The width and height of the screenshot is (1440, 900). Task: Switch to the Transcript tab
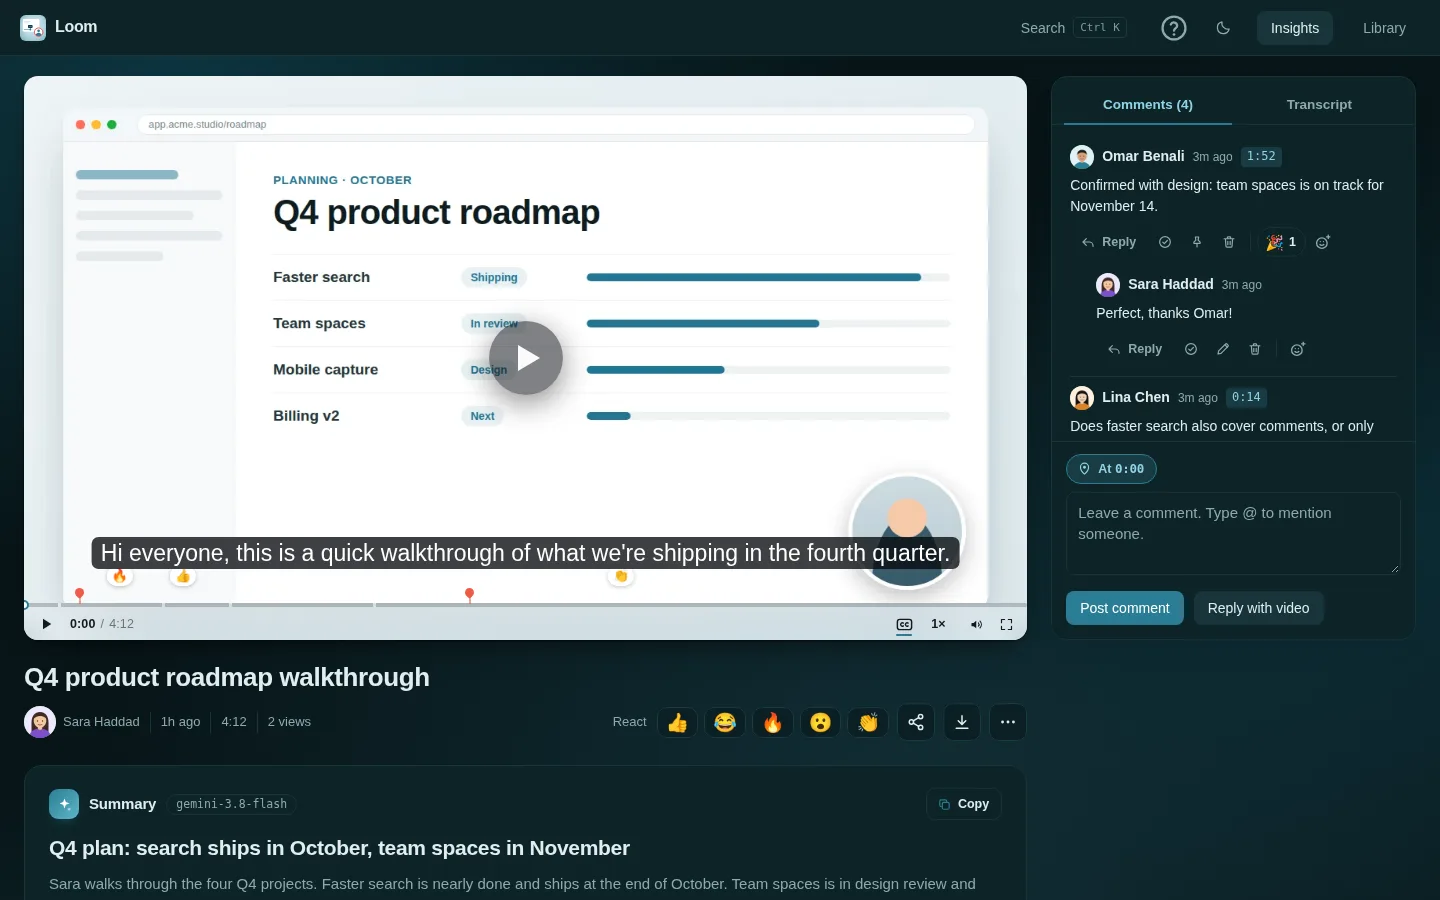pos(1319,104)
